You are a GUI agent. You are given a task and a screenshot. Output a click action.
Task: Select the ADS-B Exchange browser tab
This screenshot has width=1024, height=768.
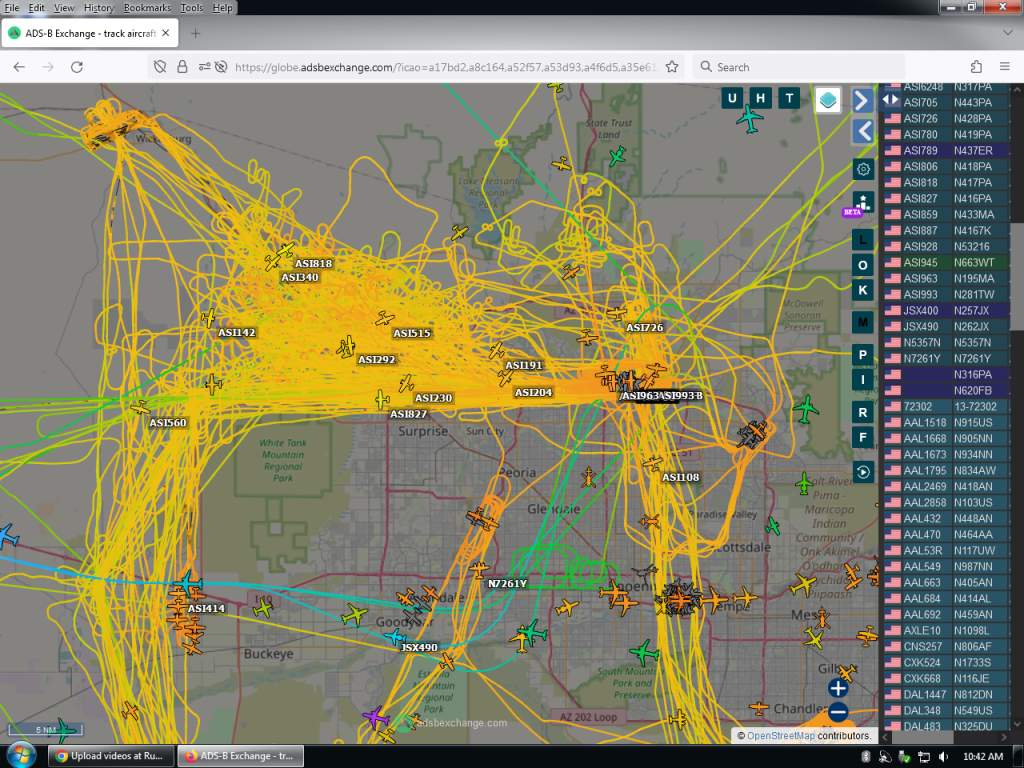click(x=89, y=33)
